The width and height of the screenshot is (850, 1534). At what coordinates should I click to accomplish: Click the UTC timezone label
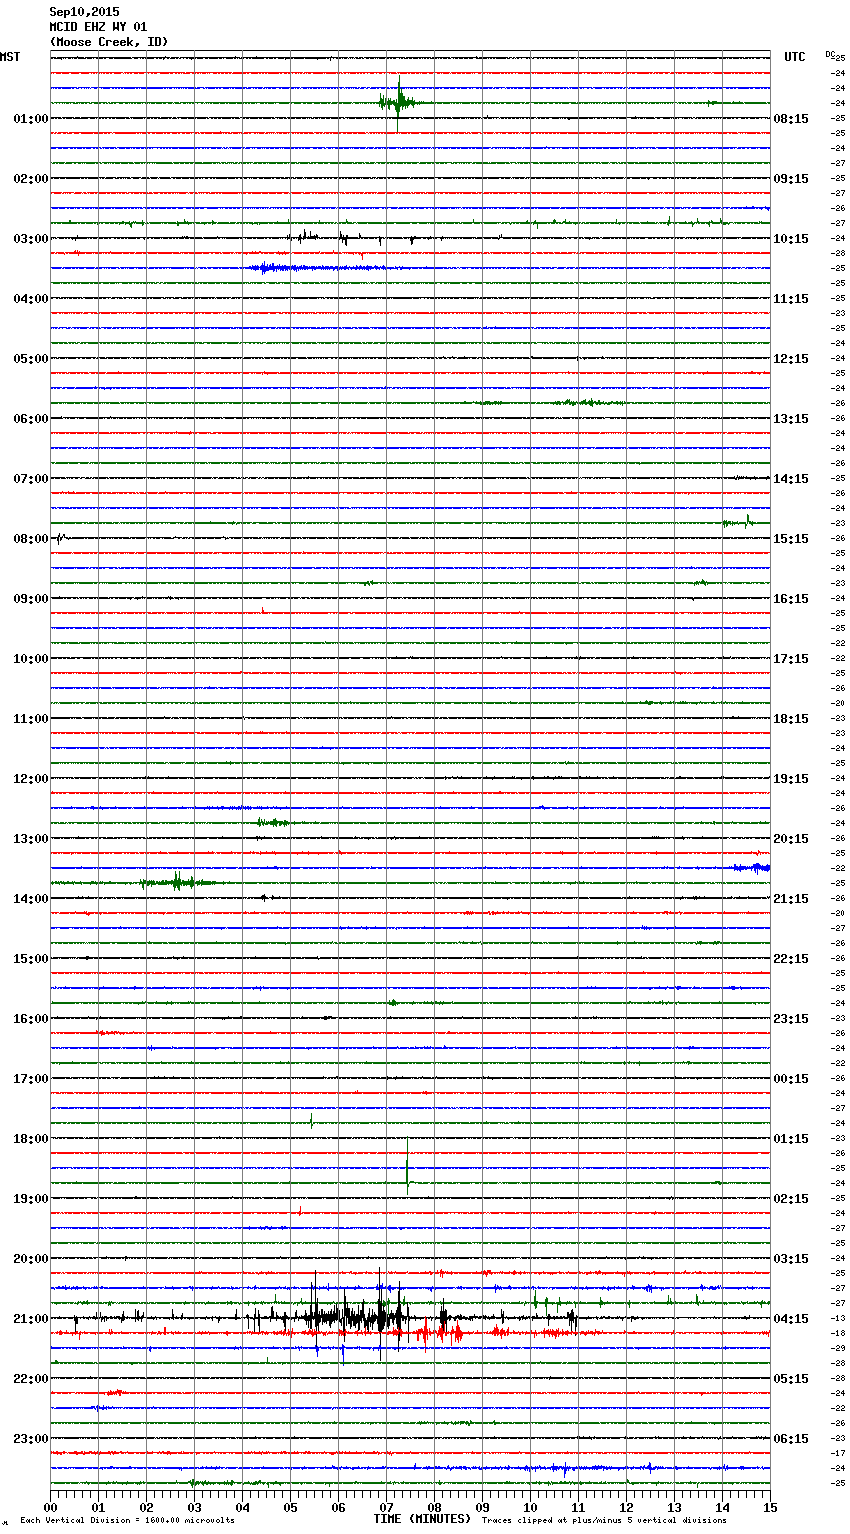[794, 57]
